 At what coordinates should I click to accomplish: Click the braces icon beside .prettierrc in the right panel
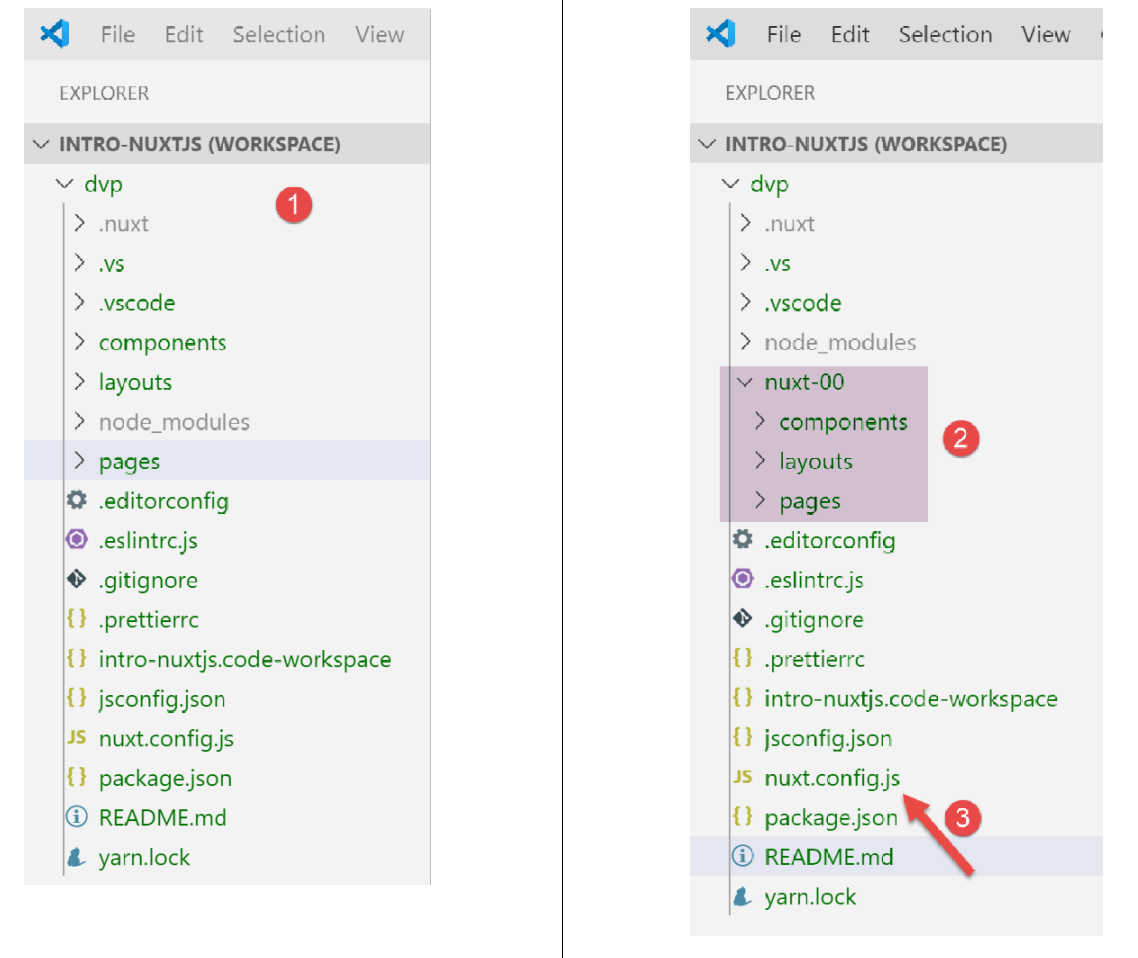coord(742,659)
